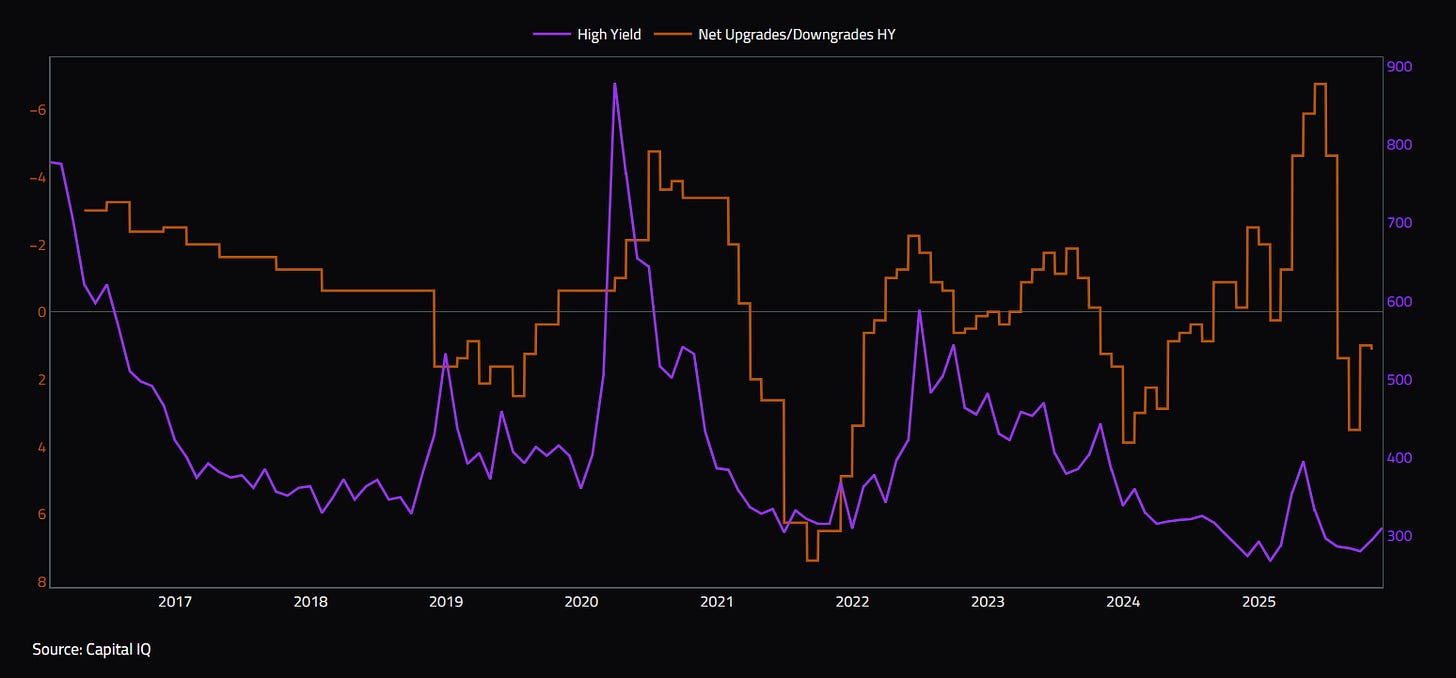This screenshot has height=678, width=1456.
Task: Click the 2020 x-axis label
Action: click(581, 601)
